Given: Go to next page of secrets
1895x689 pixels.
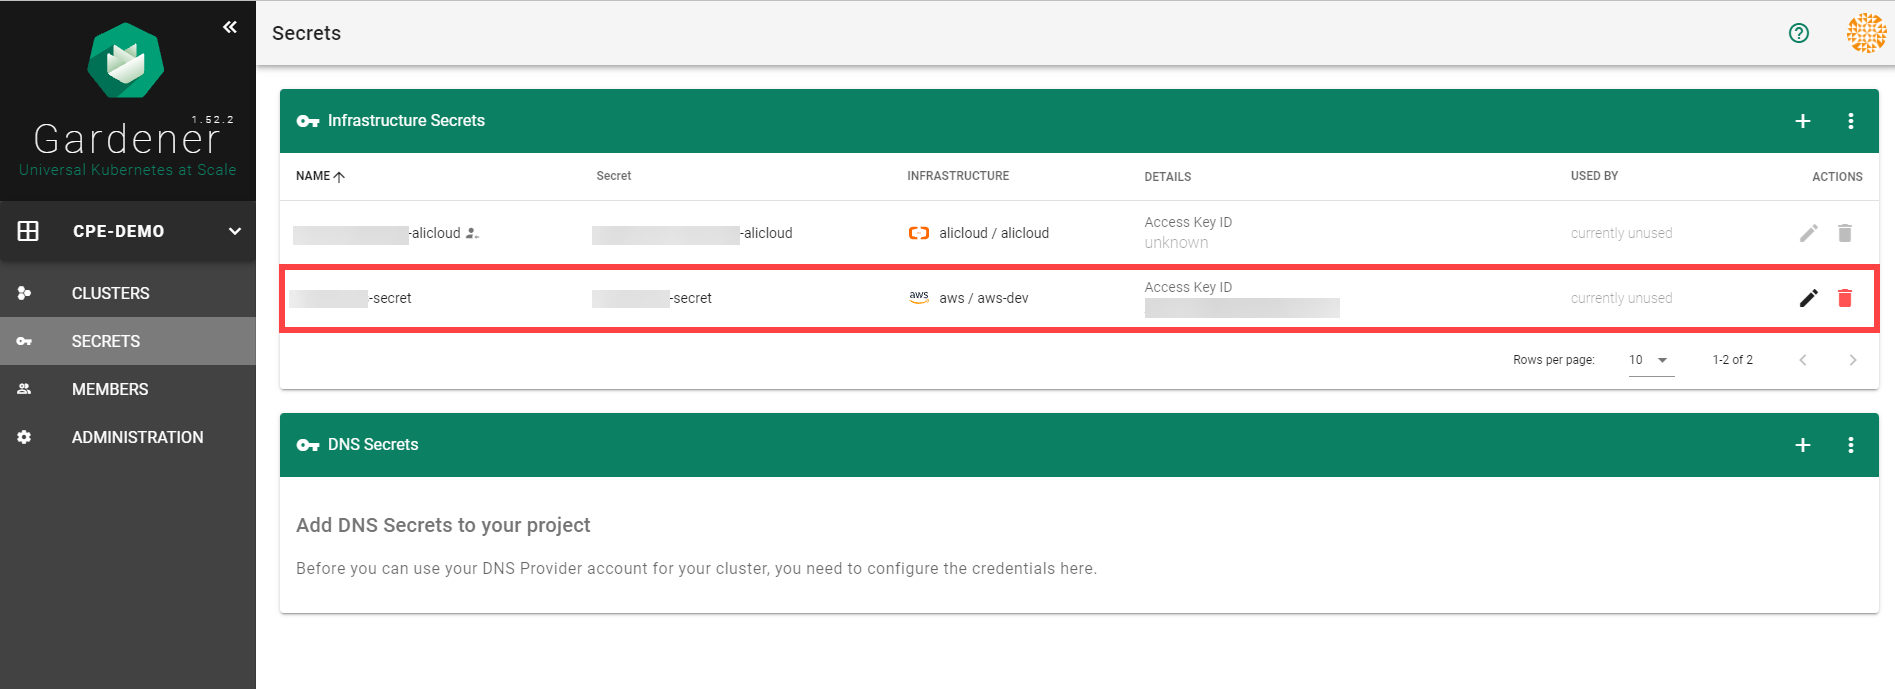Looking at the screenshot, I should point(1852,360).
